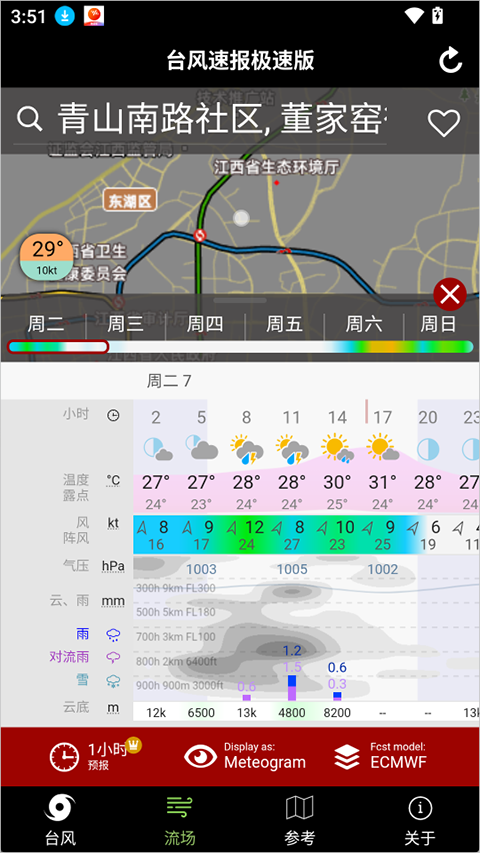Select 周四 in the day bar
This screenshot has height=853, width=480.
tap(205, 325)
